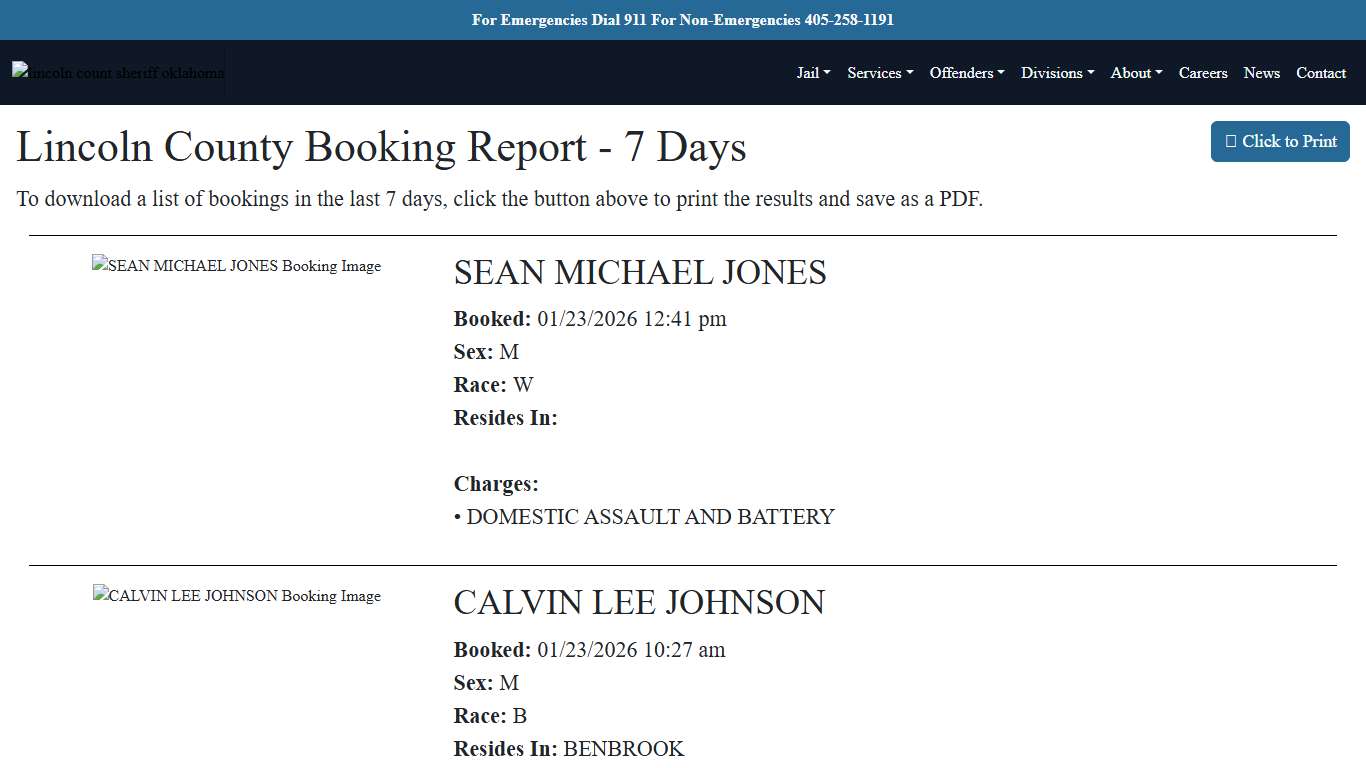Select the Careers menu item

[1203, 72]
